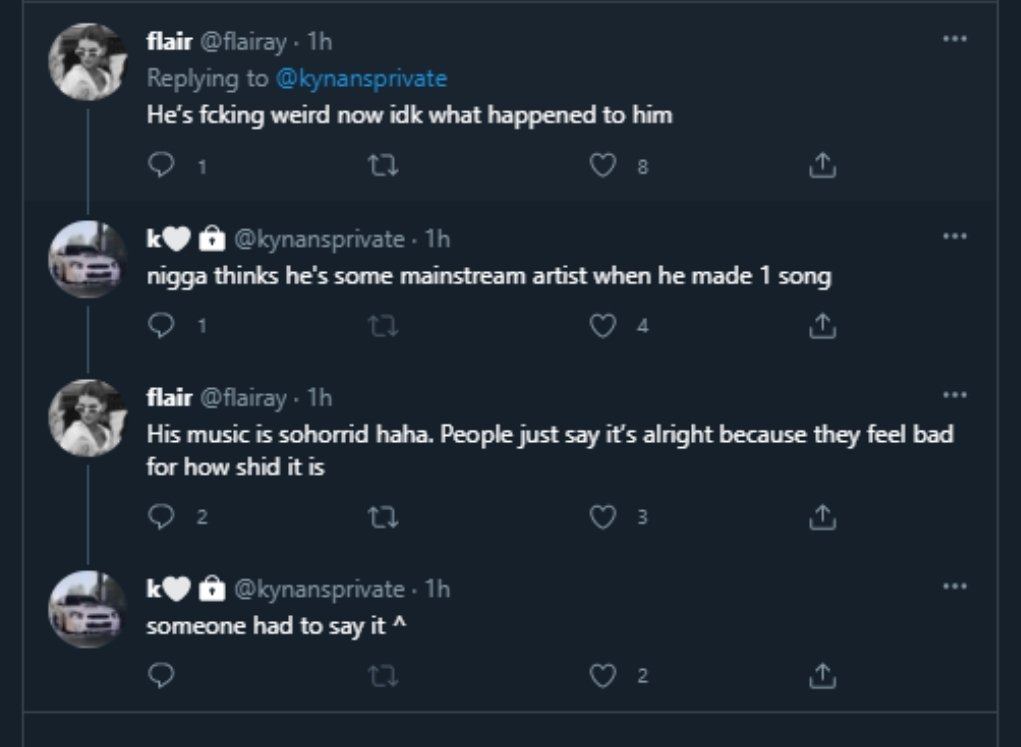The height and width of the screenshot is (747, 1021).
Task: Retweet the 'His music is sohorrid' tweet
Action: click(382, 516)
